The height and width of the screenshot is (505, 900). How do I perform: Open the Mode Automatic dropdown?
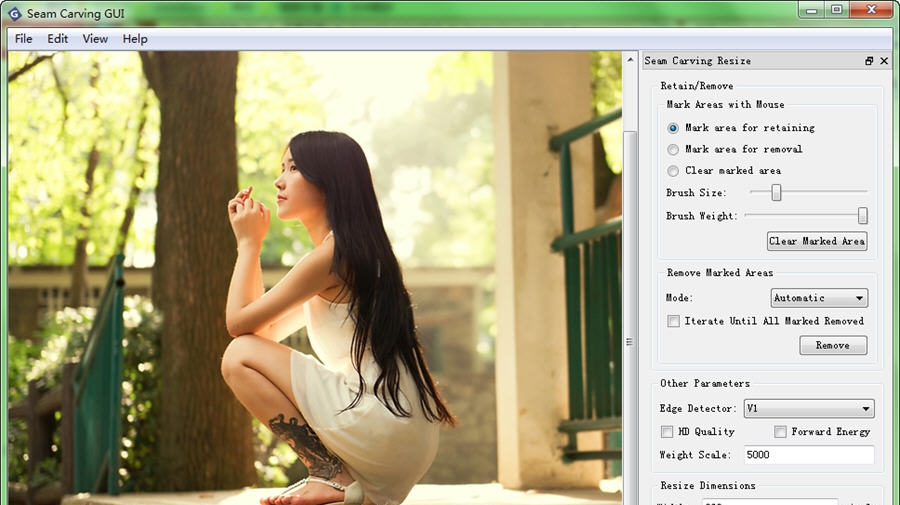(x=818, y=298)
